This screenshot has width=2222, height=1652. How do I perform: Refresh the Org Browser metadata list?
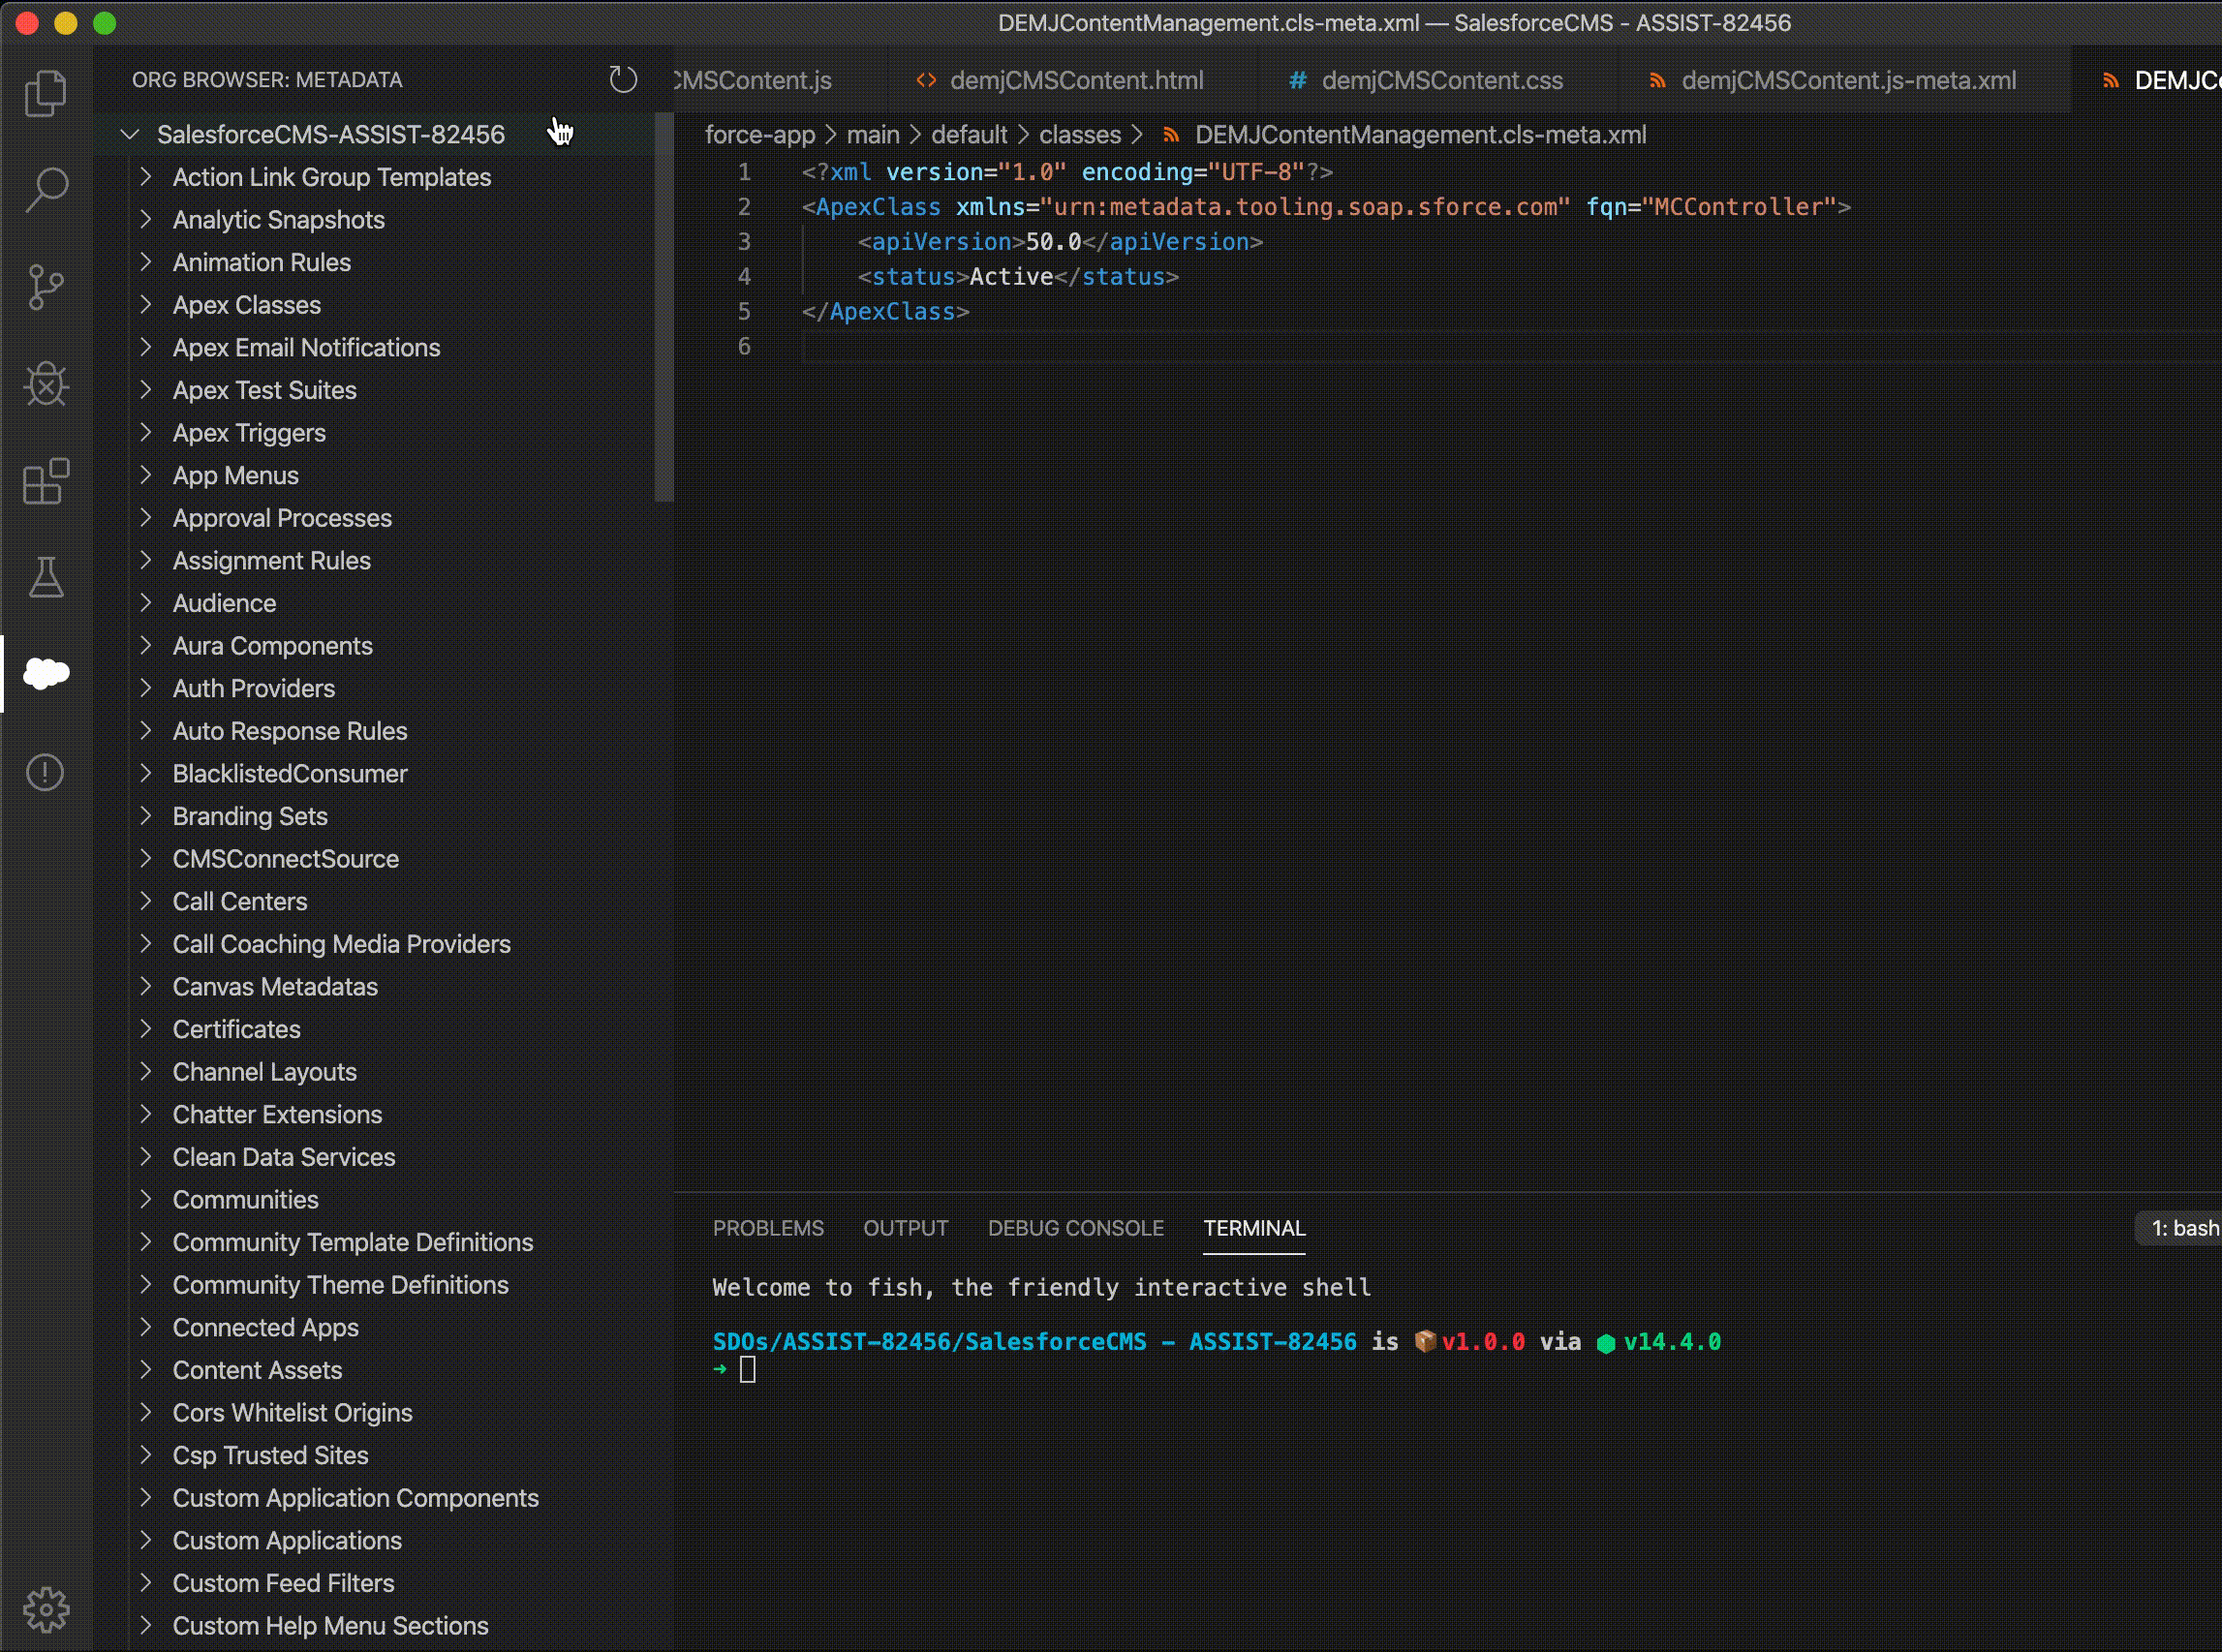(623, 80)
